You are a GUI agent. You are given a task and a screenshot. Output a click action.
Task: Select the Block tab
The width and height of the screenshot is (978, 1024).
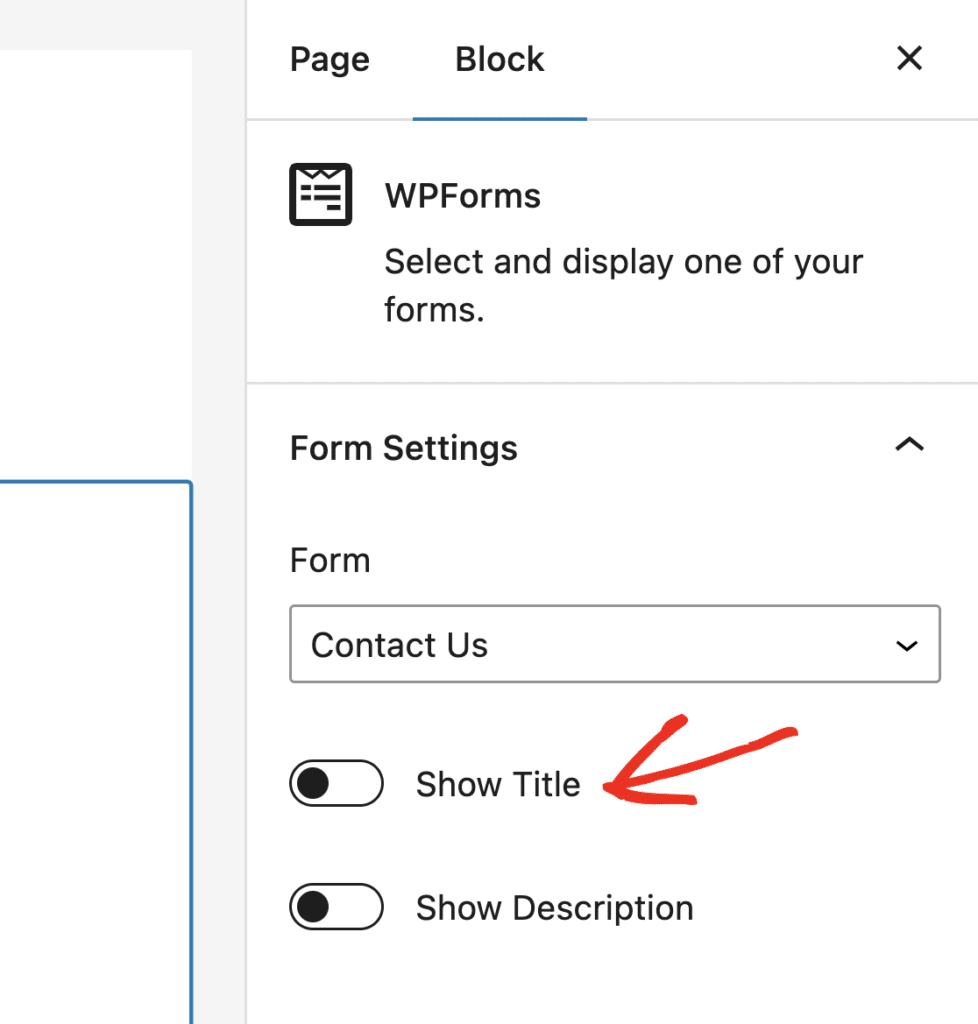499,60
